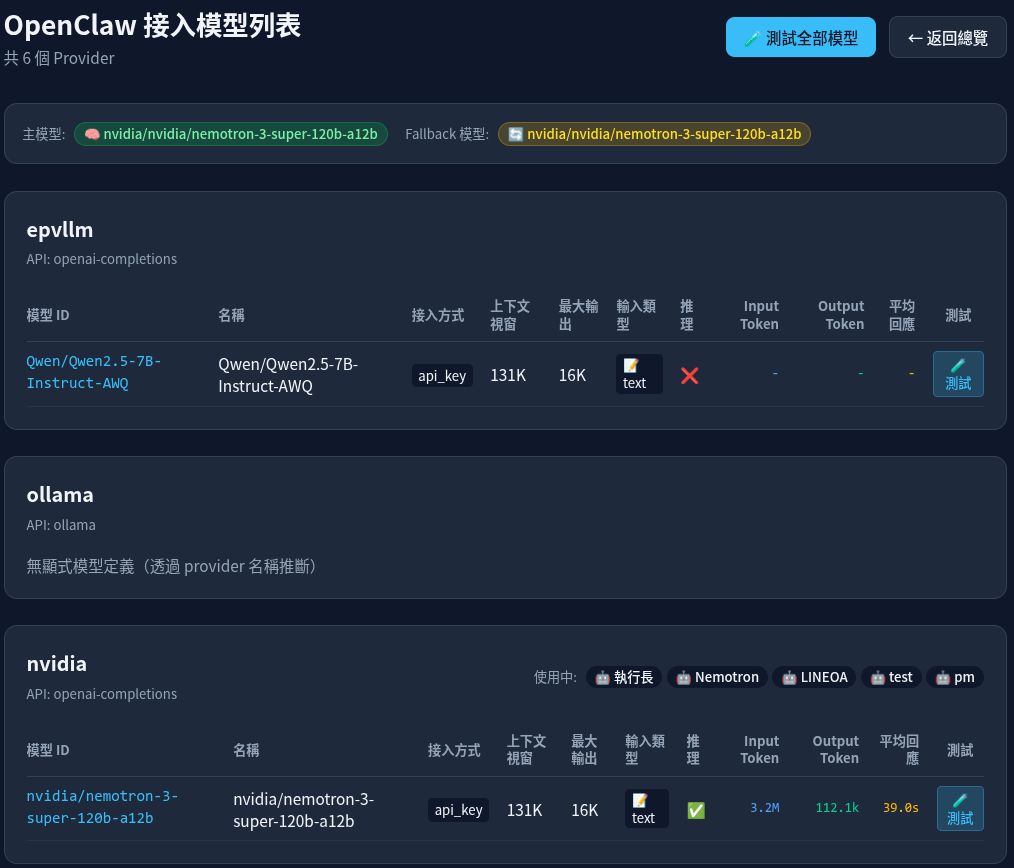Viewport: 1014px width, 868px height.
Task: Click the Qwen/Qwen2.5-7B-Instruct-AWQ name cell
Action: click(288, 375)
